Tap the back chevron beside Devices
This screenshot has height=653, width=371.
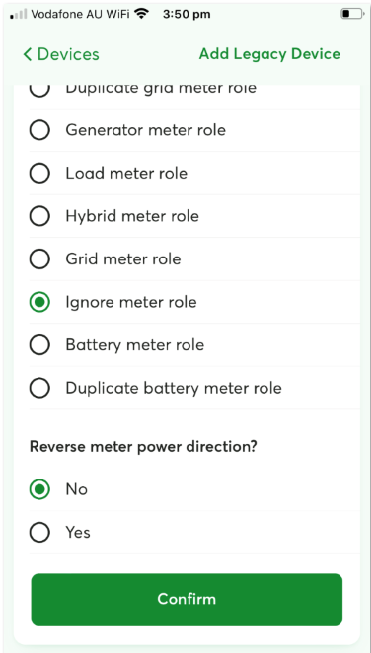(27, 54)
